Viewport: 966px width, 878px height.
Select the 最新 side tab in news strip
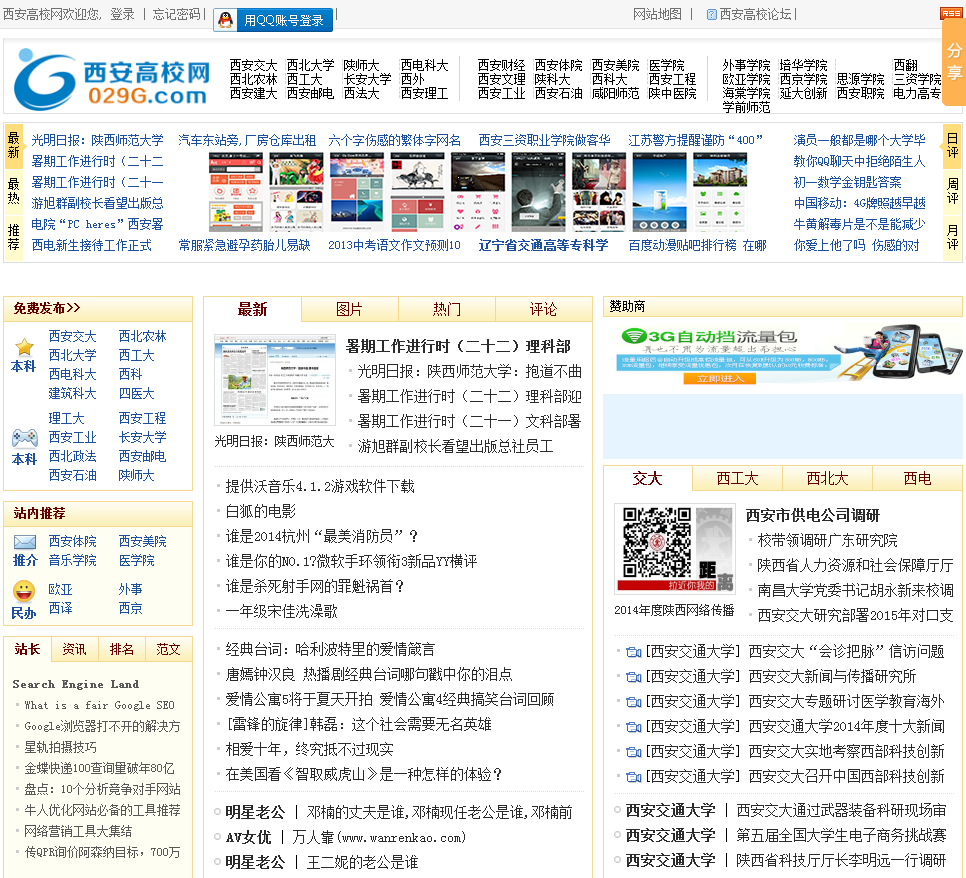14,145
